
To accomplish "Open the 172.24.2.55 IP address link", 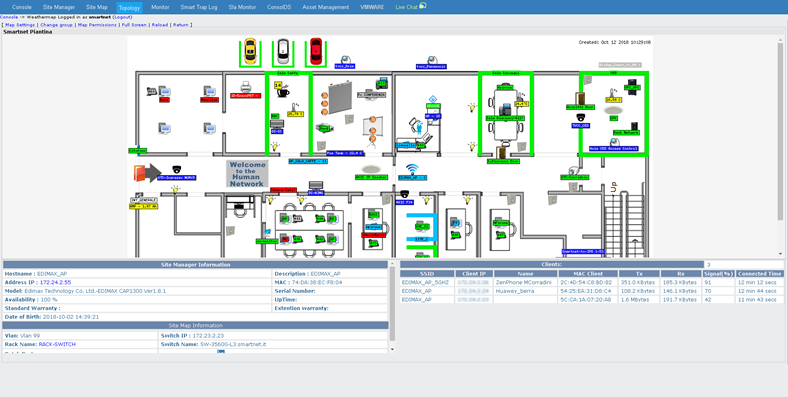I will [x=56, y=282].
